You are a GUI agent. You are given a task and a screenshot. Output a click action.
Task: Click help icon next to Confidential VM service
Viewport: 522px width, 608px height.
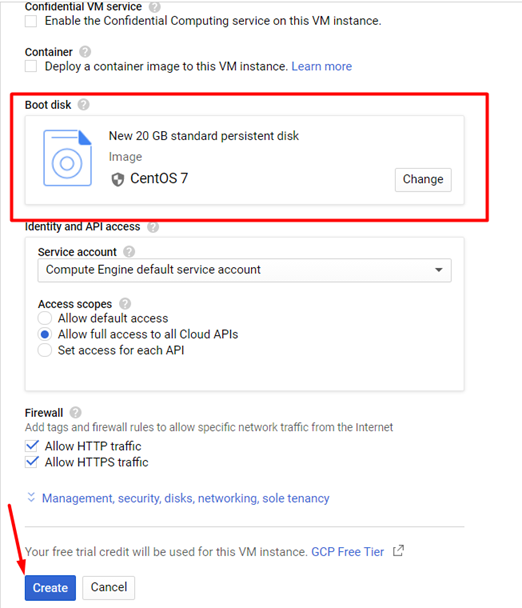click(x=155, y=7)
